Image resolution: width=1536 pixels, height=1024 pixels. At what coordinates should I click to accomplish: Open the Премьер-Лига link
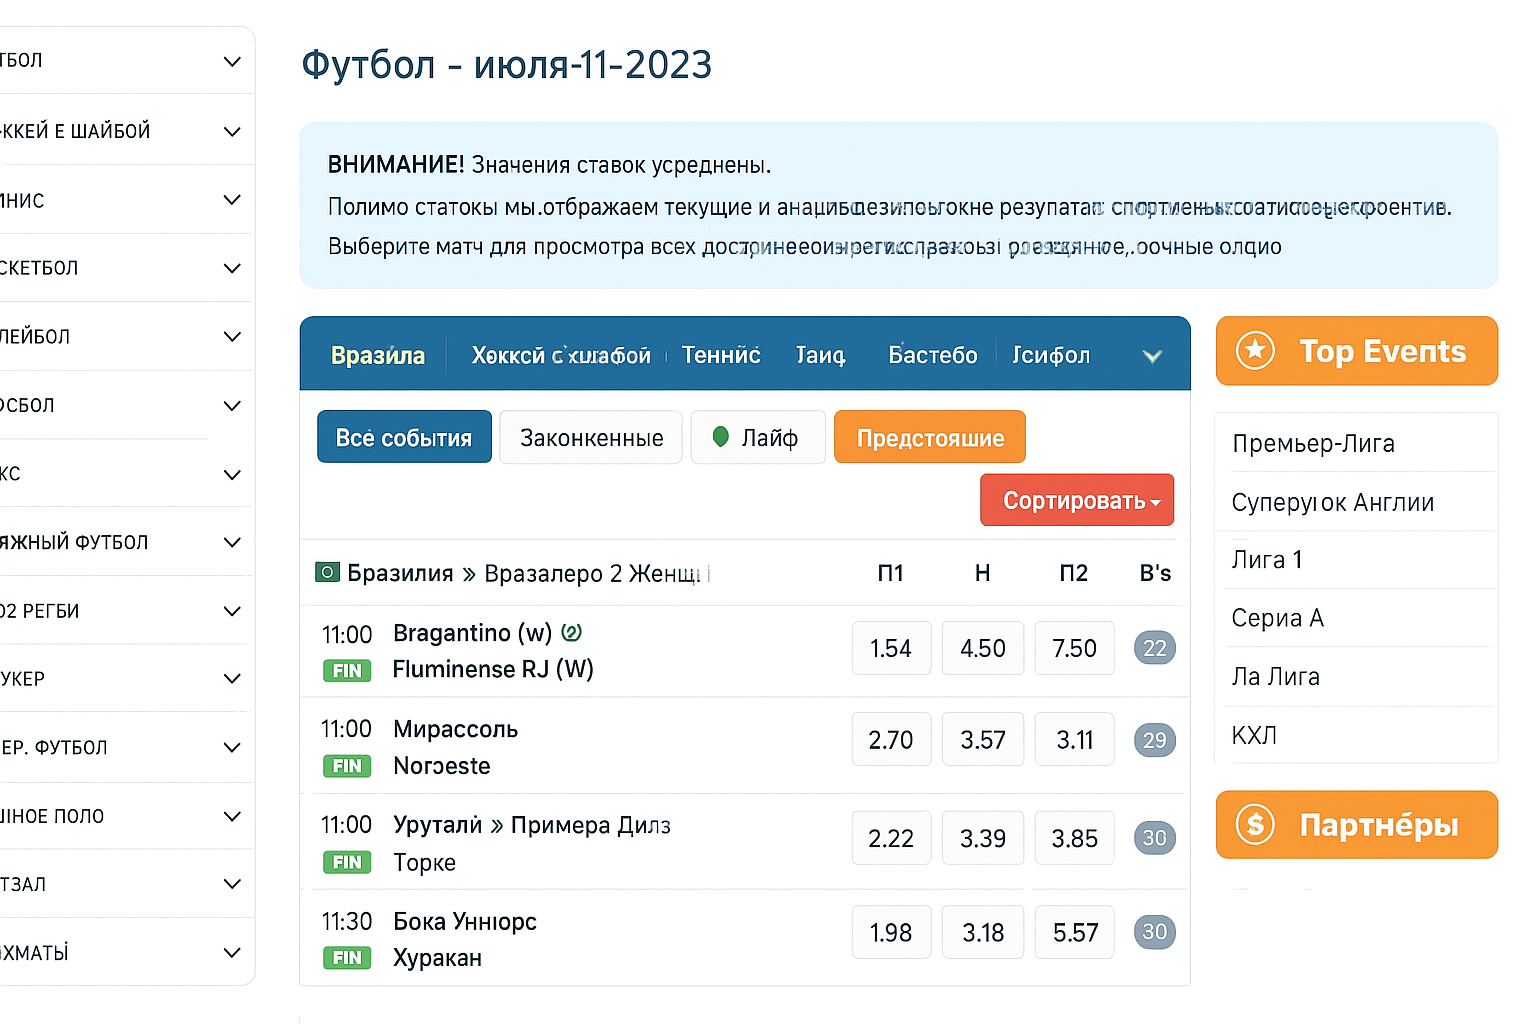pyautogui.click(x=1313, y=443)
